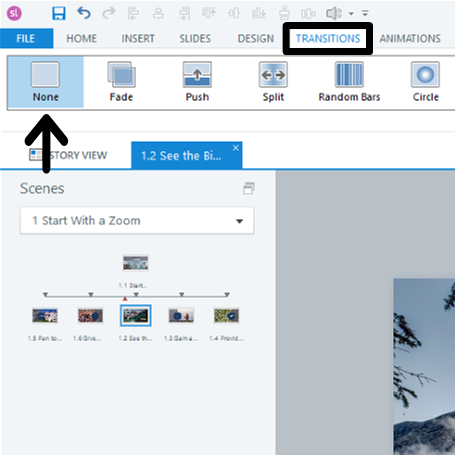Open the customize quick access toolbar arrow
This screenshot has width=455, height=455.
[365, 13]
